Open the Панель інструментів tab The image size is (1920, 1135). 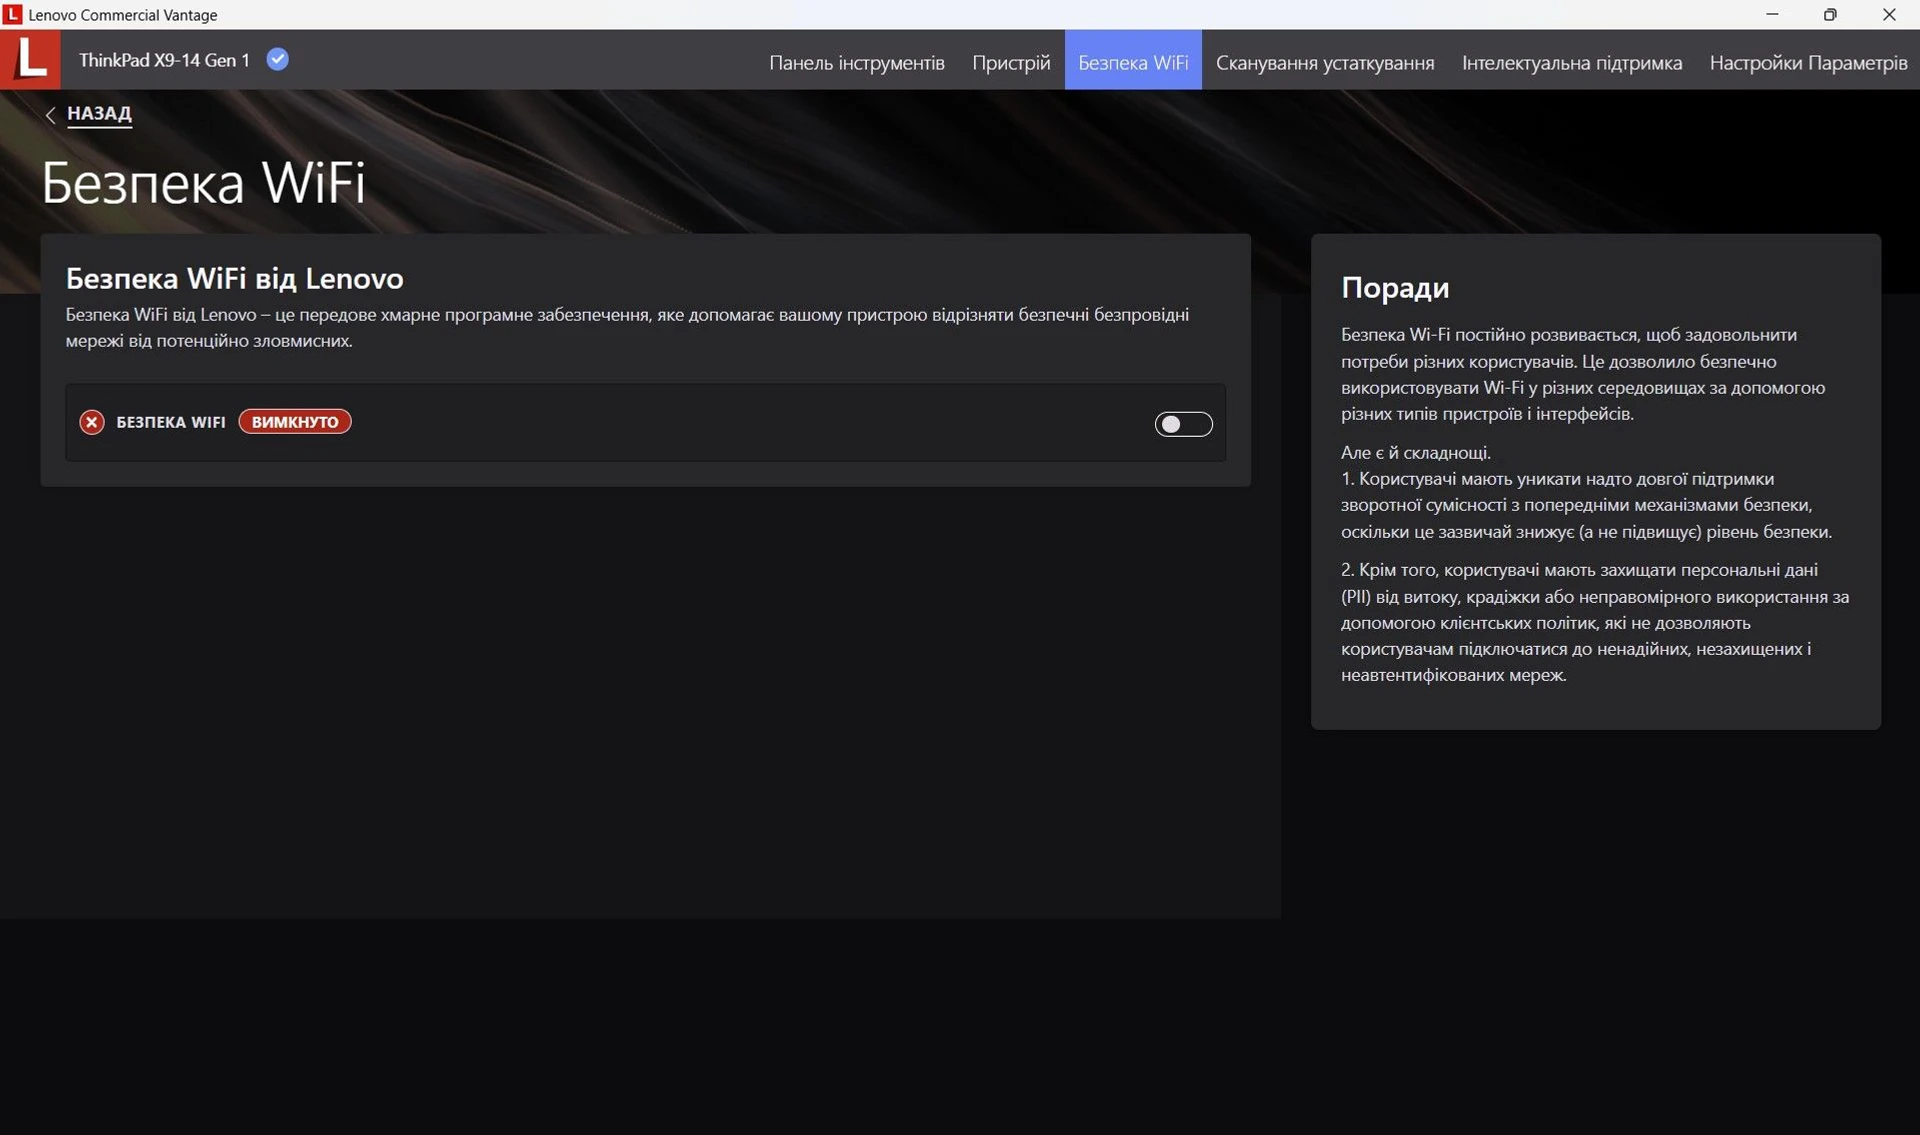coord(856,62)
